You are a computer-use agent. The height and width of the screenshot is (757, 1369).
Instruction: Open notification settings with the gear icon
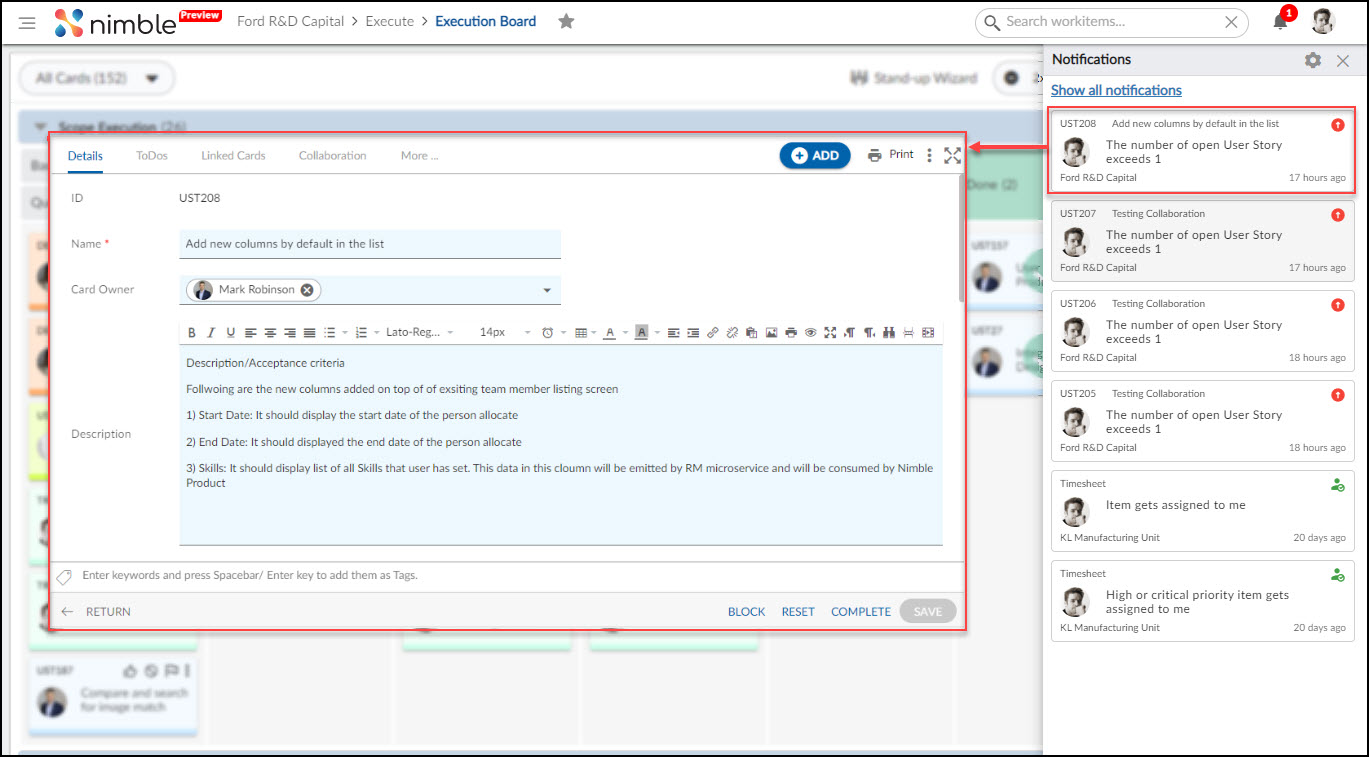click(x=1312, y=60)
